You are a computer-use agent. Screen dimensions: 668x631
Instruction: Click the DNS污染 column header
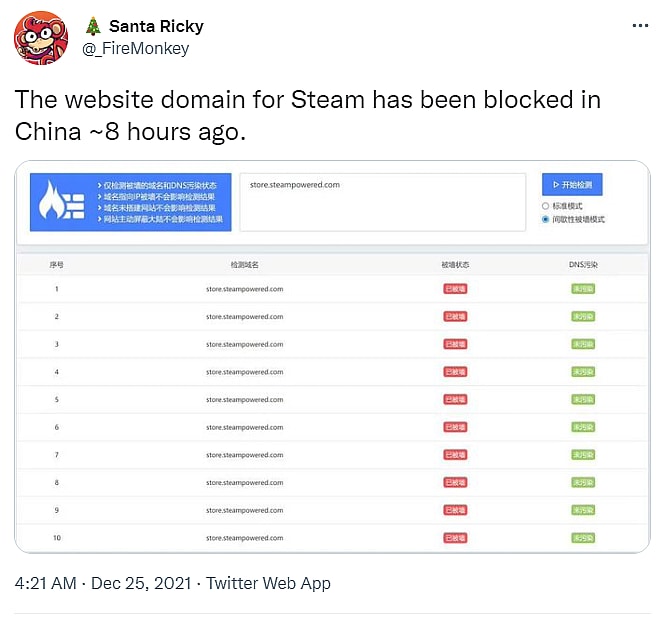583,265
